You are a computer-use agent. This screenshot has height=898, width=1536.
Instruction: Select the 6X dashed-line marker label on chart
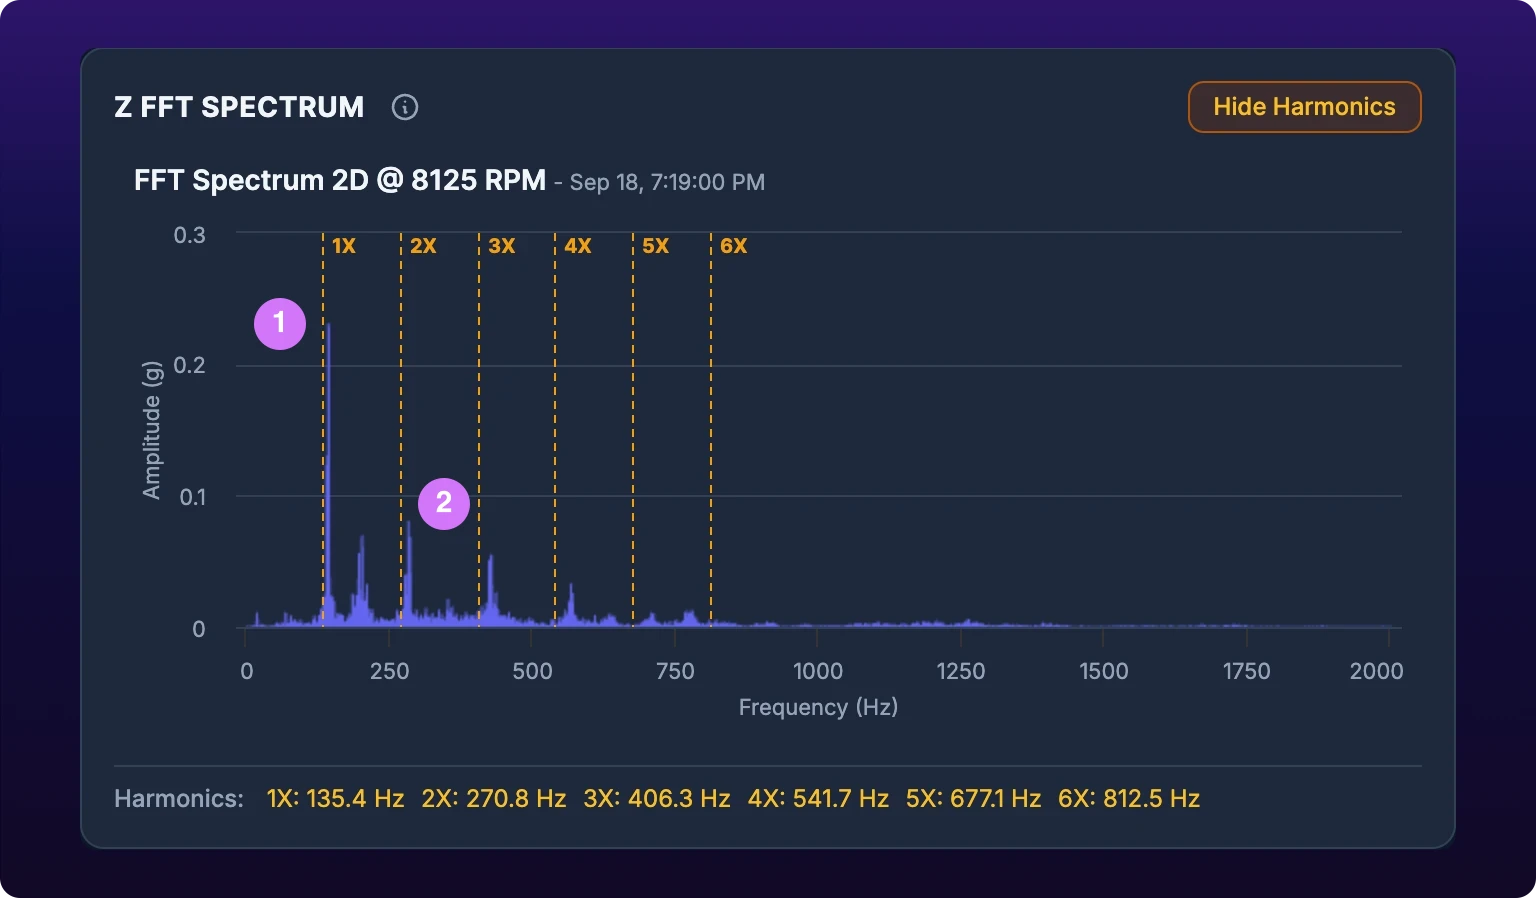pos(734,246)
